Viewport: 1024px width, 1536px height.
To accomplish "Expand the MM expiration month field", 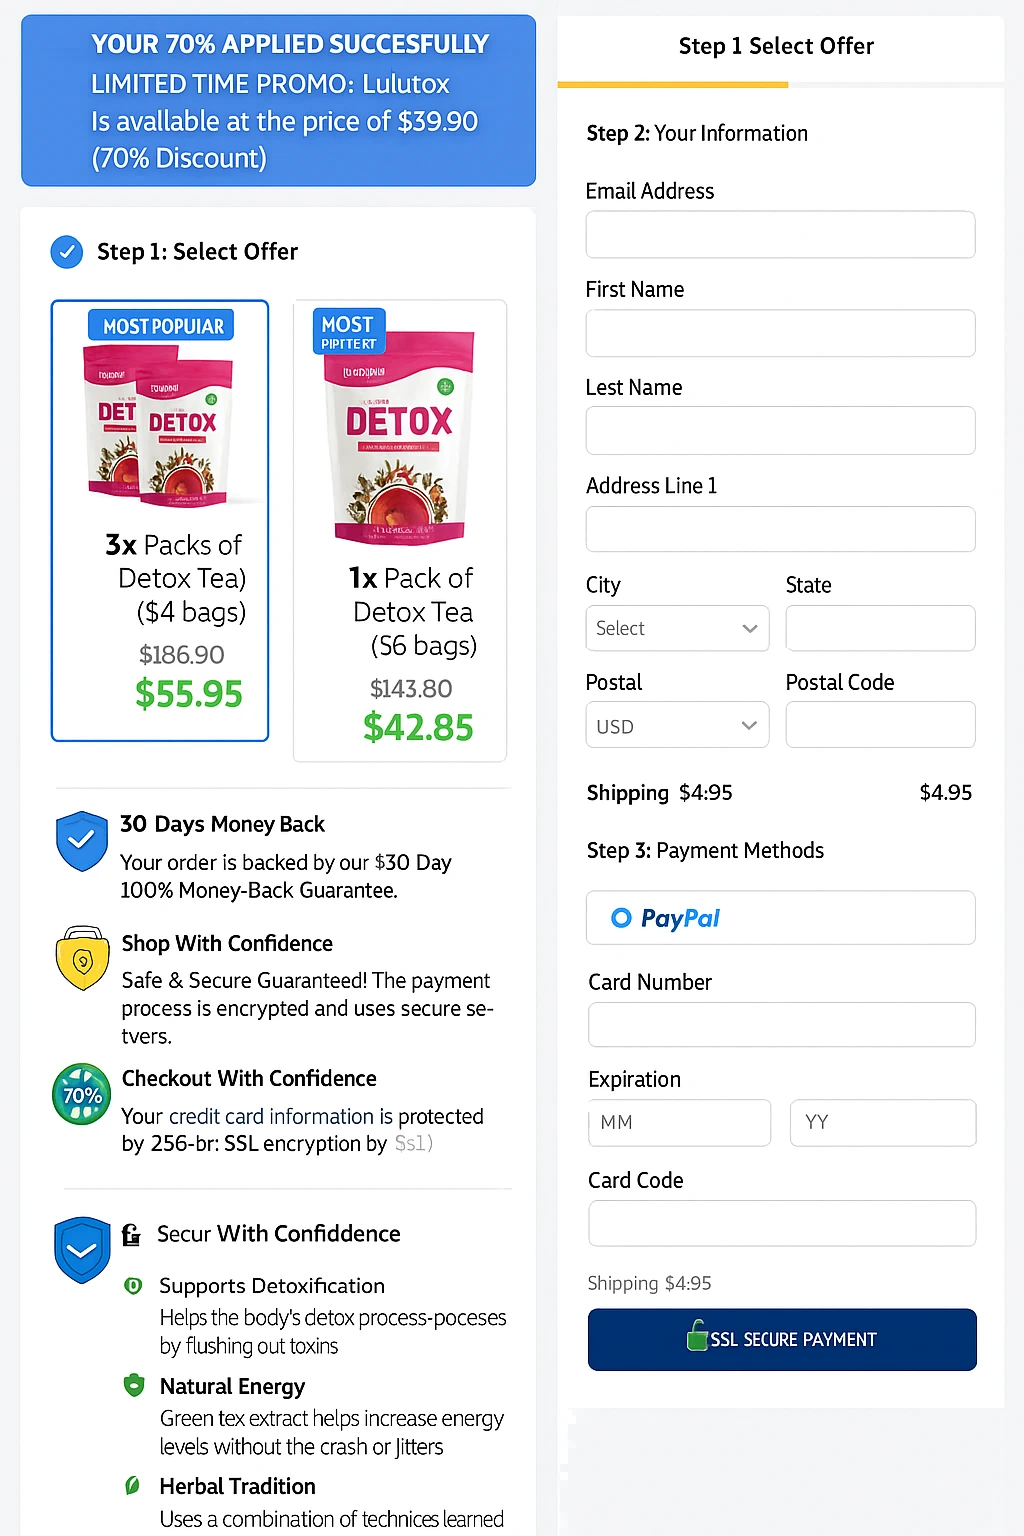I will coord(679,1122).
